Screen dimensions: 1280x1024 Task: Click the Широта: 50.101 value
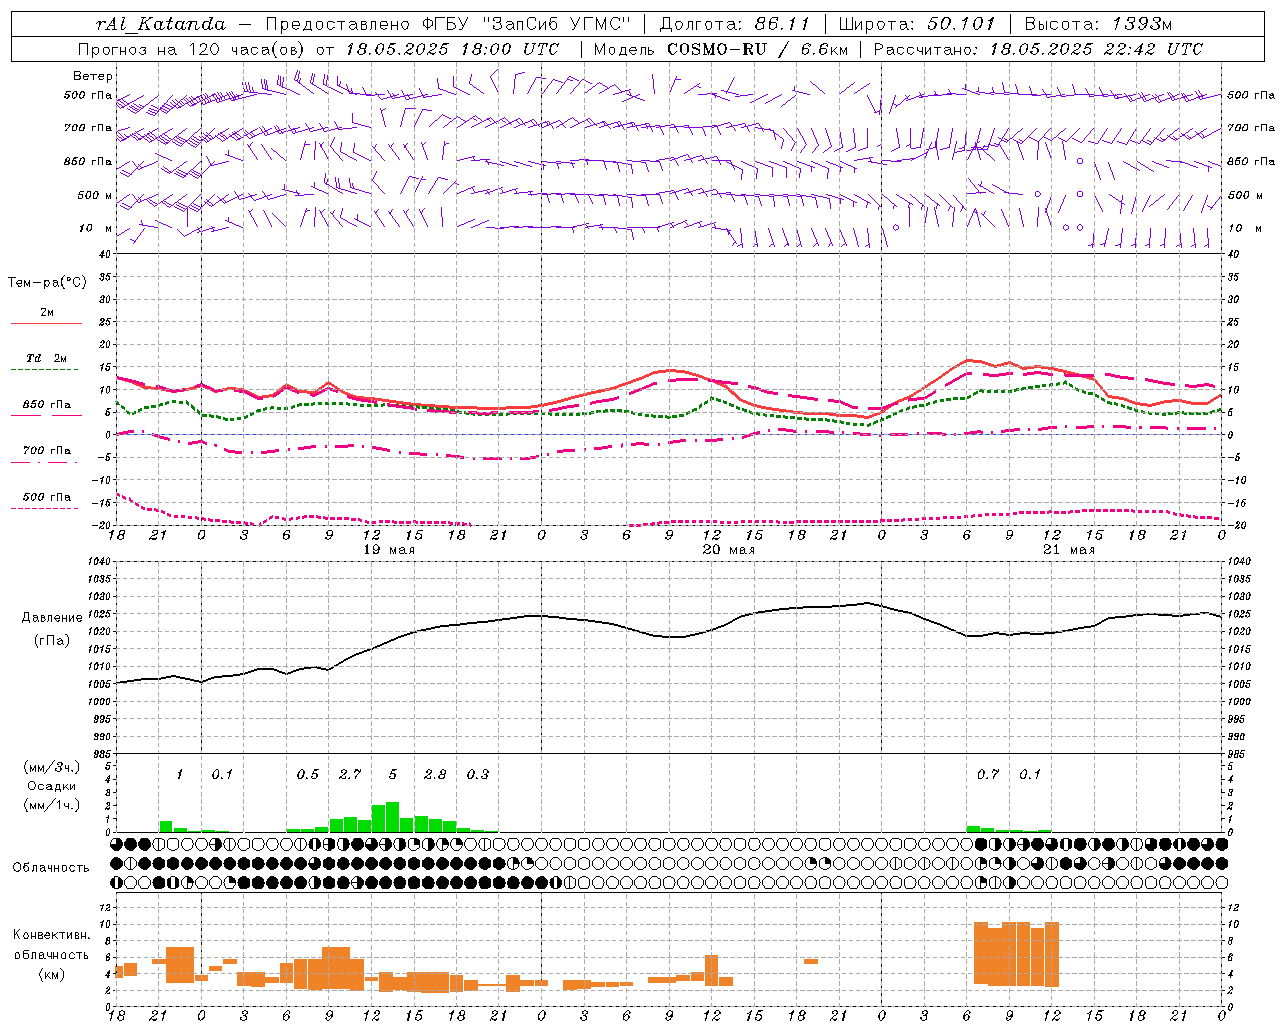point(917,24)
